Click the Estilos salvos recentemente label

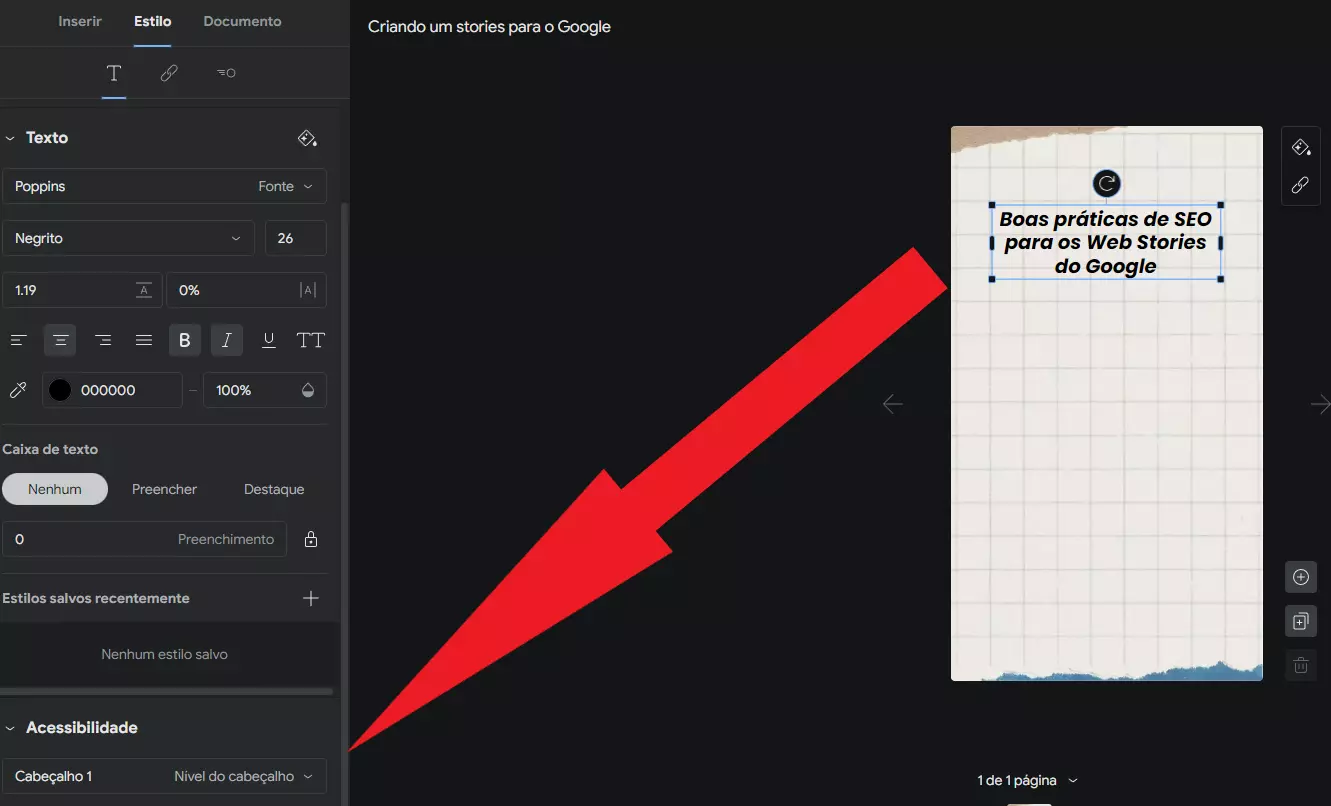[96, 598]
